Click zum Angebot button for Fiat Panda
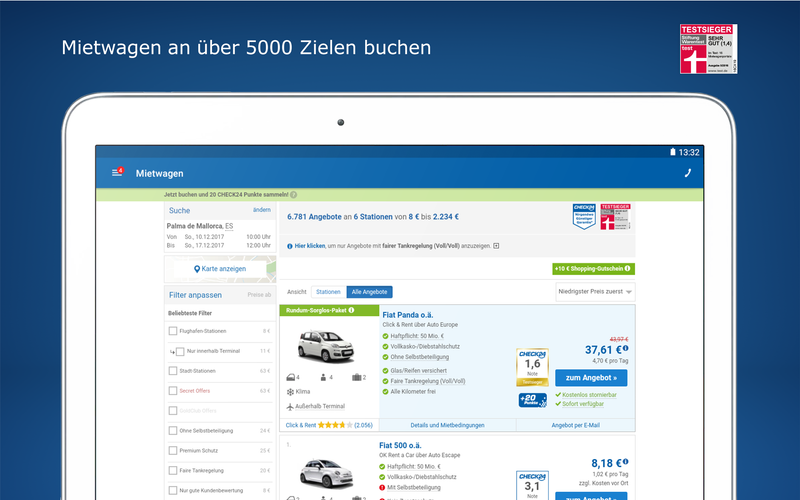The height and width of the screenshot is (500, 800). [x=591, y=378]
